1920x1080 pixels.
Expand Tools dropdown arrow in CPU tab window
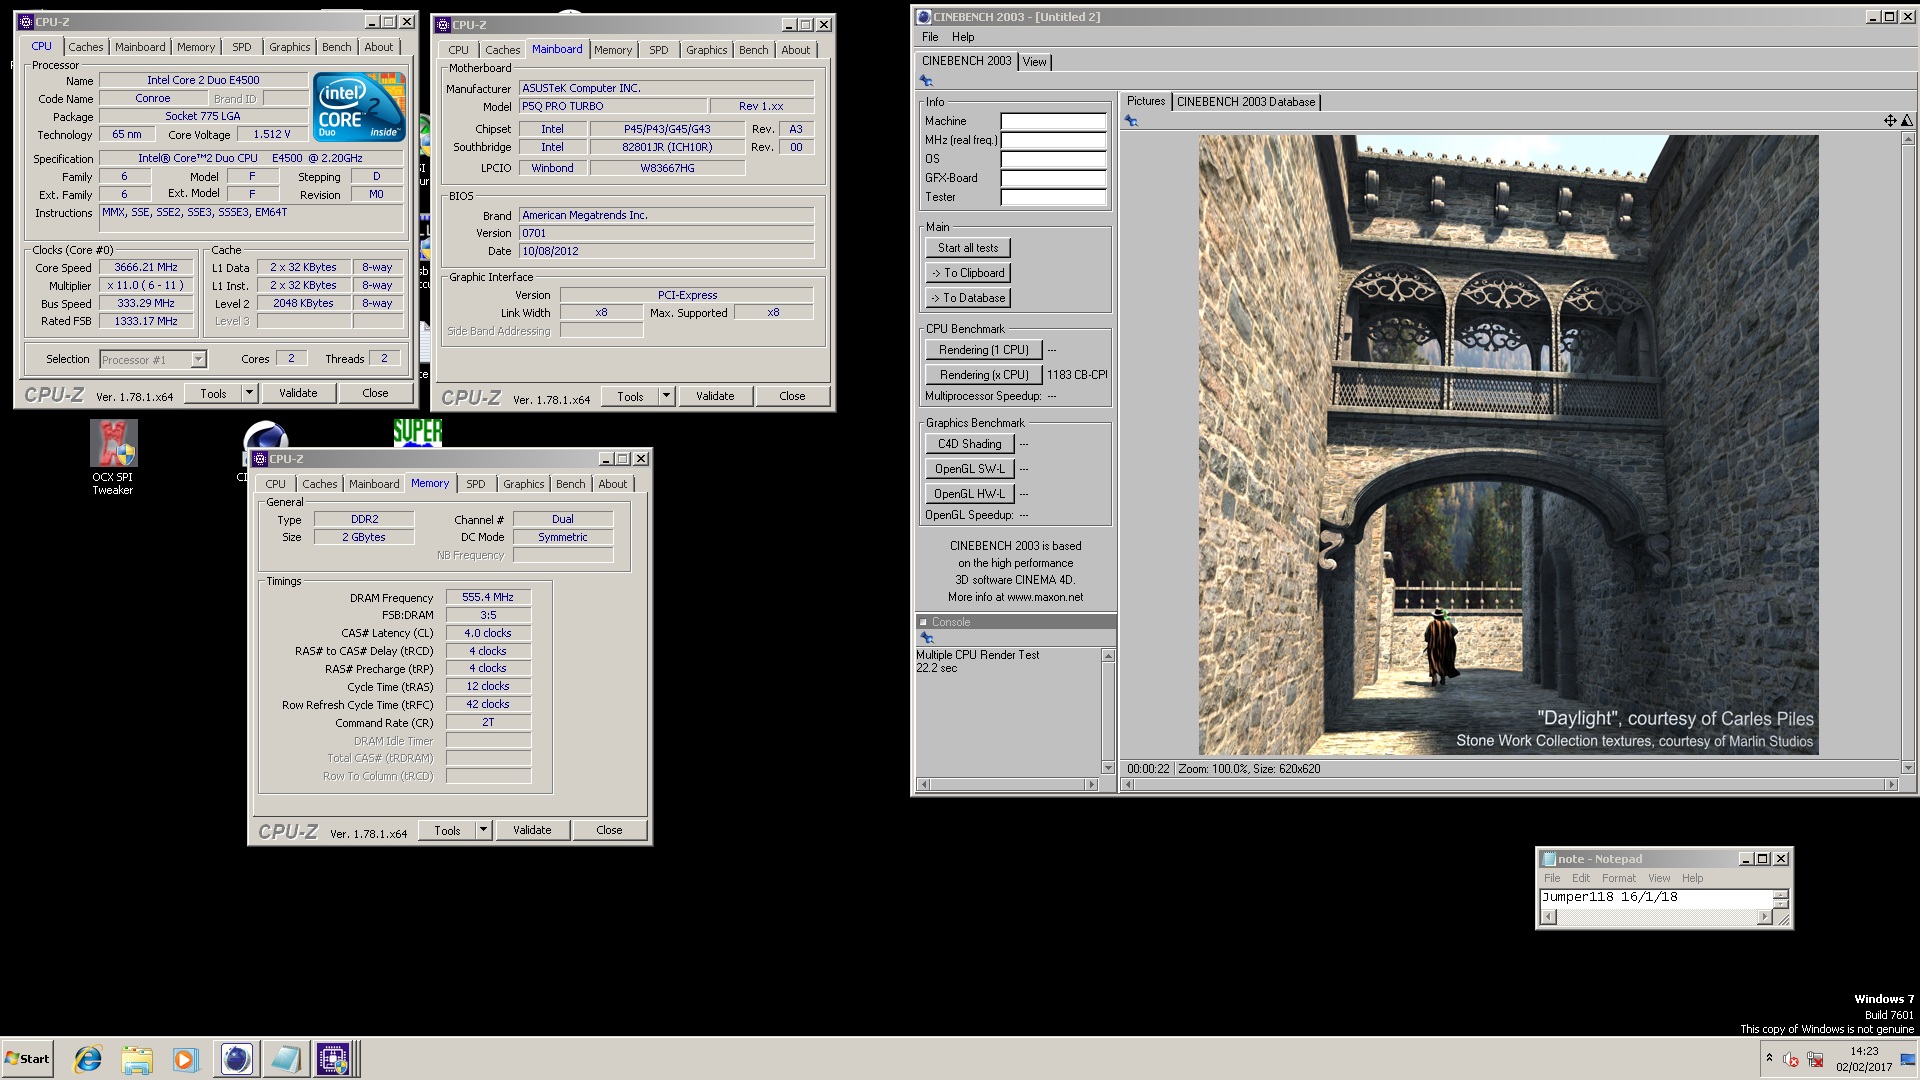pyautogui.click(x=249, y=393)
